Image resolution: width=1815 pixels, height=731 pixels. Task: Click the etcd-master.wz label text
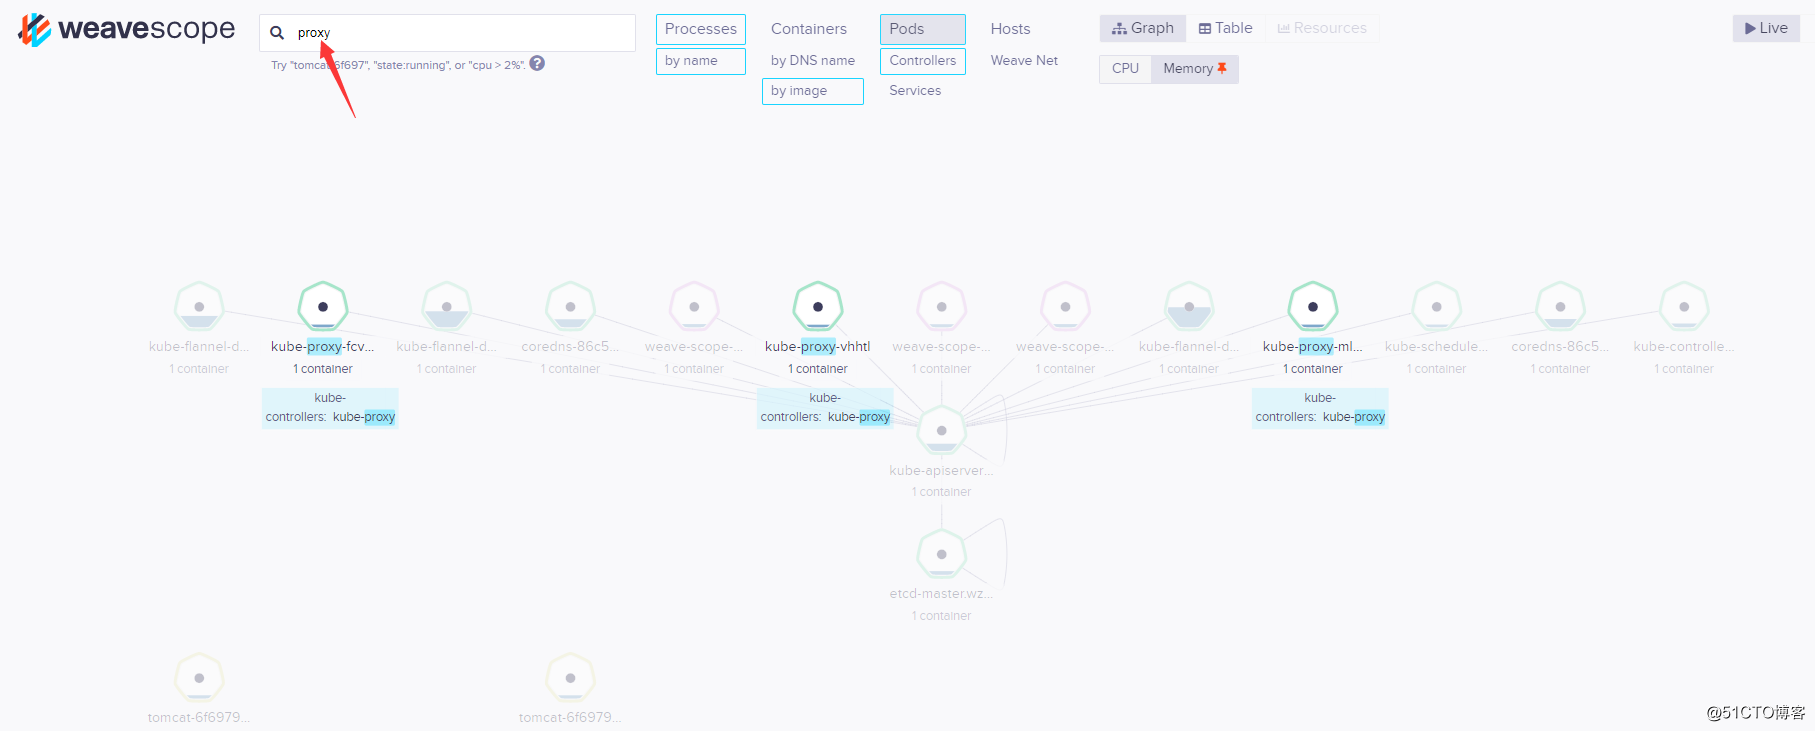(941, 594)
